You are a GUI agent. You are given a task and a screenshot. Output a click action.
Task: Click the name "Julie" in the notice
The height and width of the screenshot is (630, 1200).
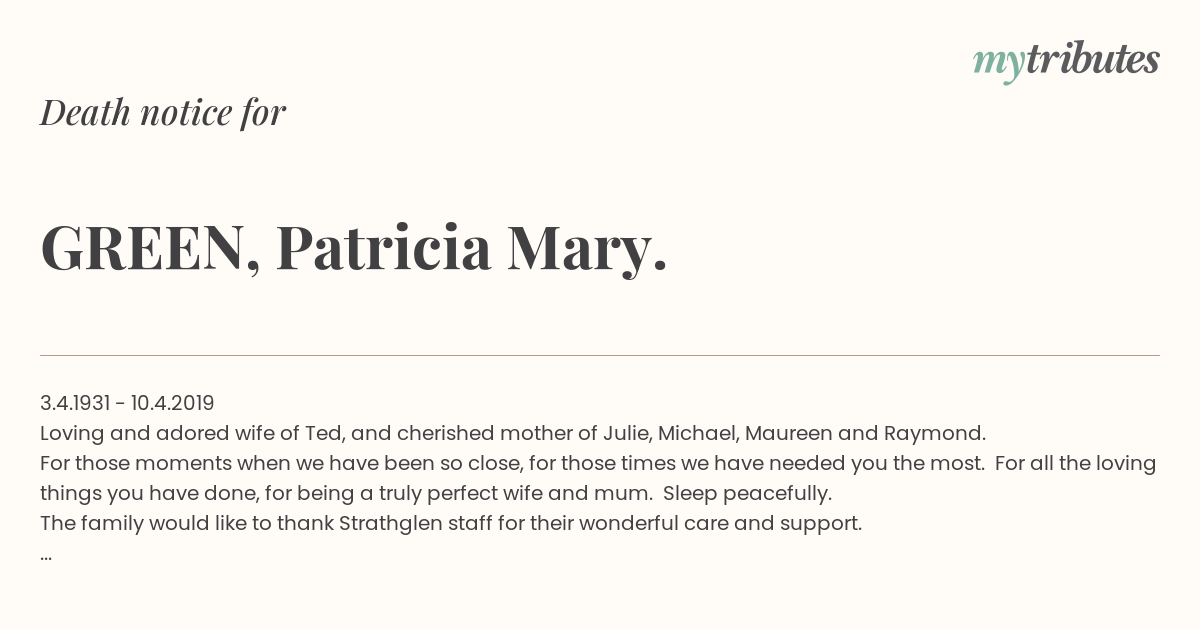point(627,433)
